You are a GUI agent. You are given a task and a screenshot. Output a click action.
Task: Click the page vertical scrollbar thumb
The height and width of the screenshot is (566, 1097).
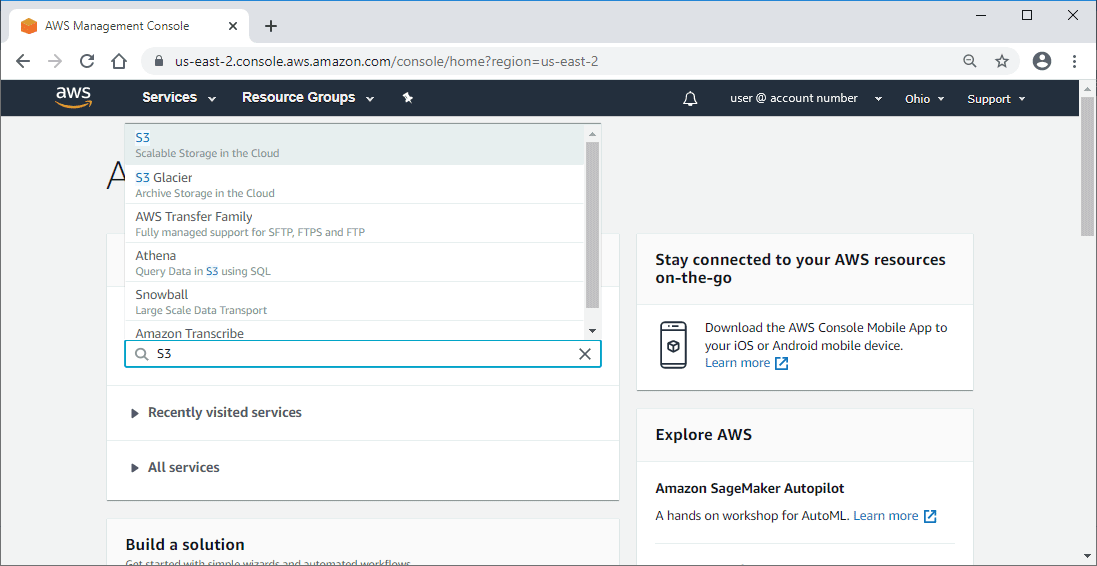tap(1088, 166)
